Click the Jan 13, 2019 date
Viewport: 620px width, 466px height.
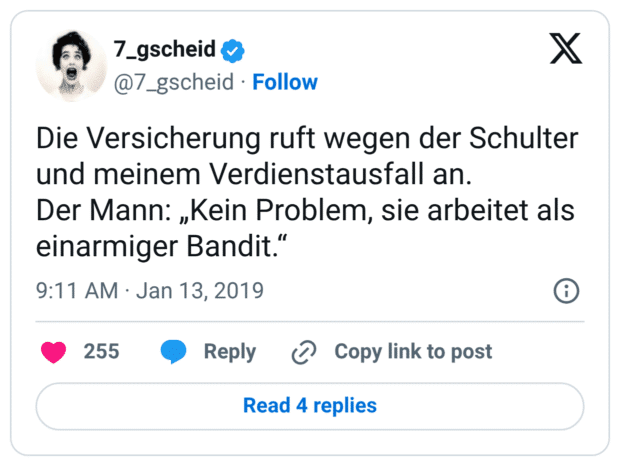[x=200, y=292]
